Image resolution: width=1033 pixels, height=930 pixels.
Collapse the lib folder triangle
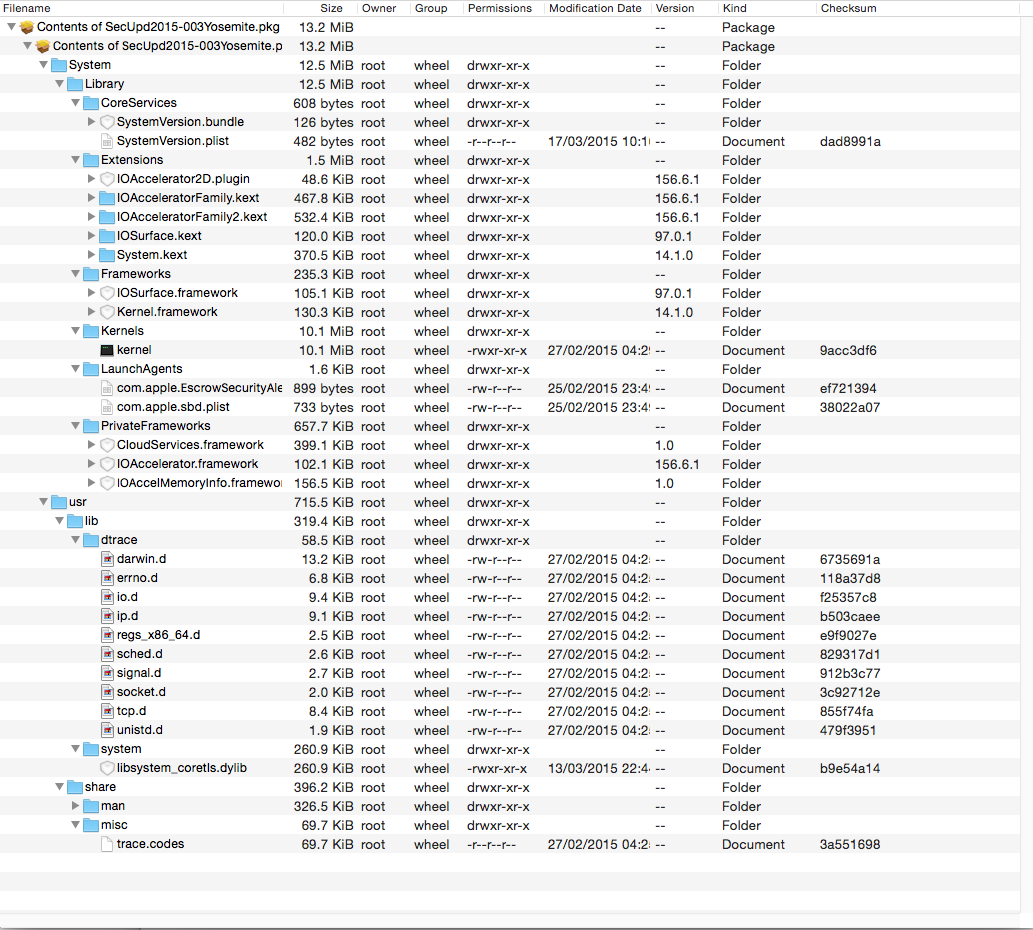click(59, 521)
